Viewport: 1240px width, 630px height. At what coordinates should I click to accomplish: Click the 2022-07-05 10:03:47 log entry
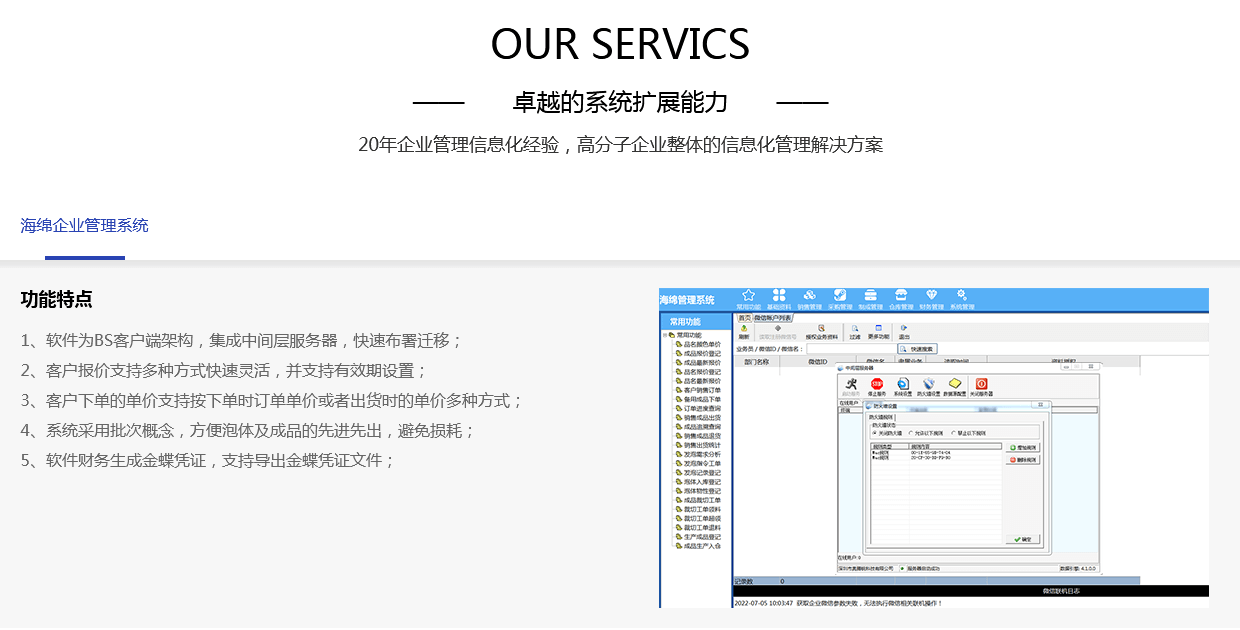point(838,603)
